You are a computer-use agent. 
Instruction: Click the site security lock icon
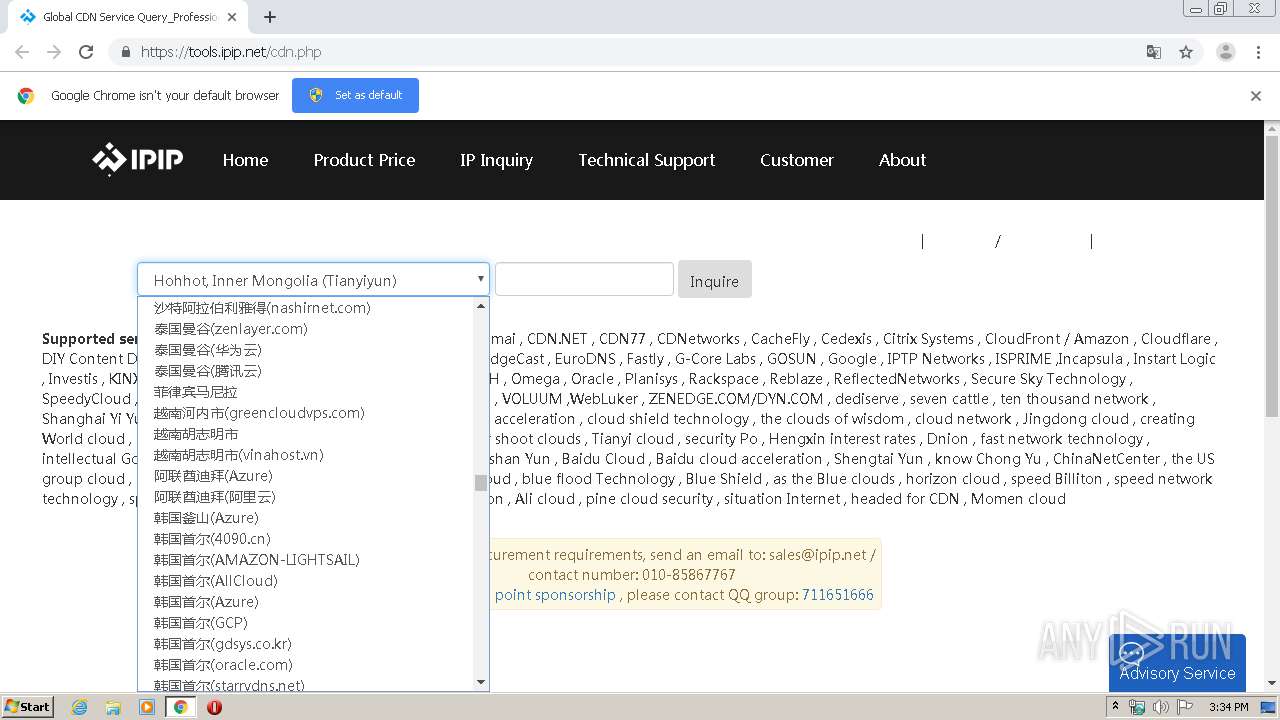125,52
